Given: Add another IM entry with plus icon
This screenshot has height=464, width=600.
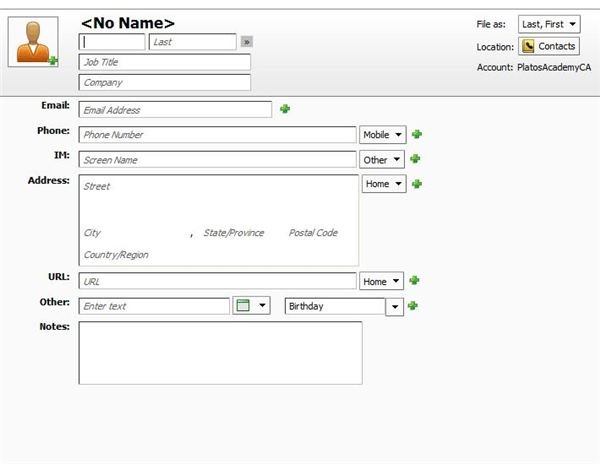Looking at the screenshot, I should [x=415, y=159].
